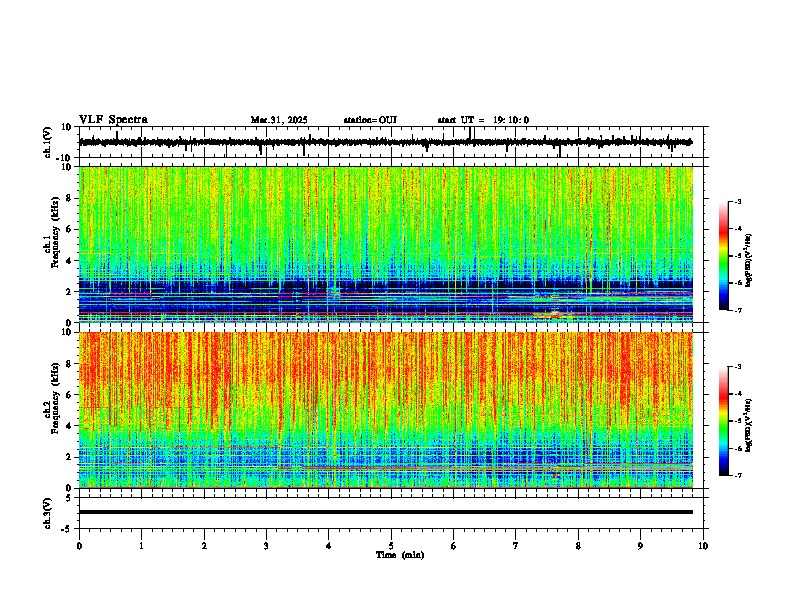
Task: Click the "2" kHz tick on ch.2 spectrogram
Action: [69, 457]
